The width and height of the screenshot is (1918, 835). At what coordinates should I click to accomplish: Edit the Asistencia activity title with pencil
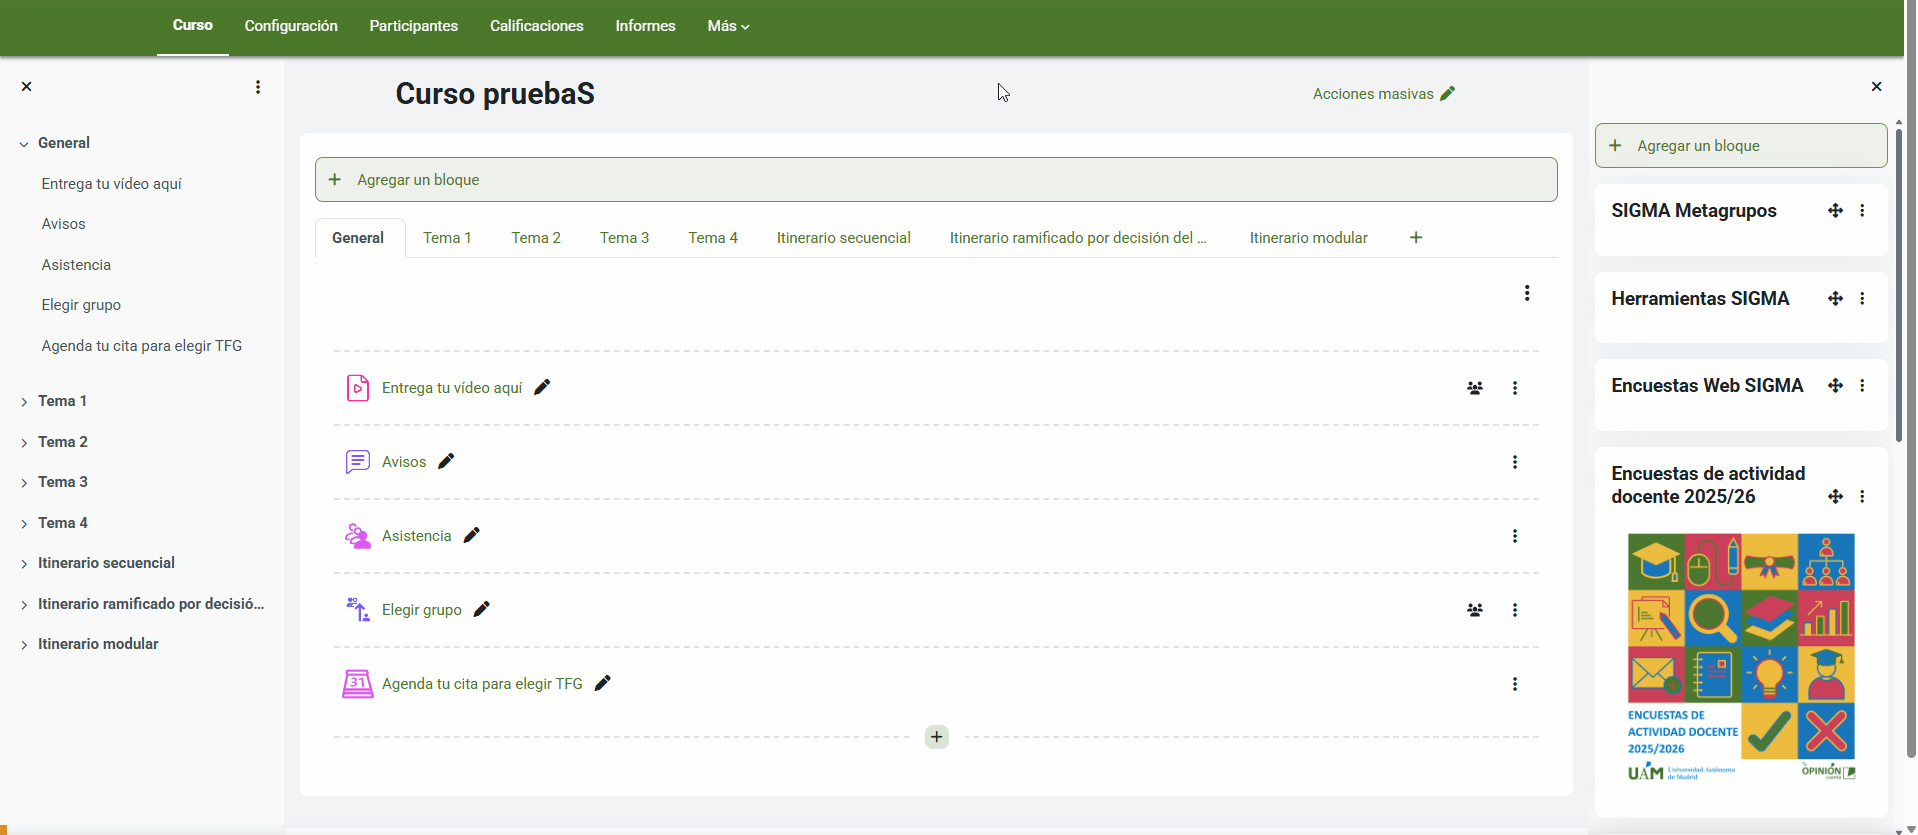click(x=471, y=535)
